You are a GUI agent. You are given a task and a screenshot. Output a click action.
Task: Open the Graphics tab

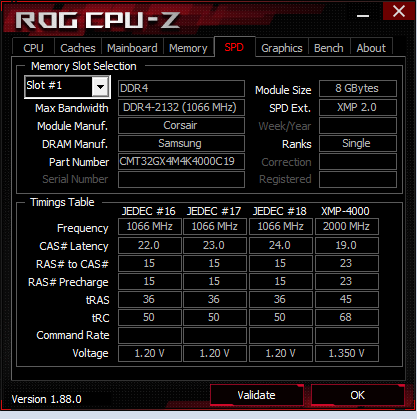coord(282,48)
